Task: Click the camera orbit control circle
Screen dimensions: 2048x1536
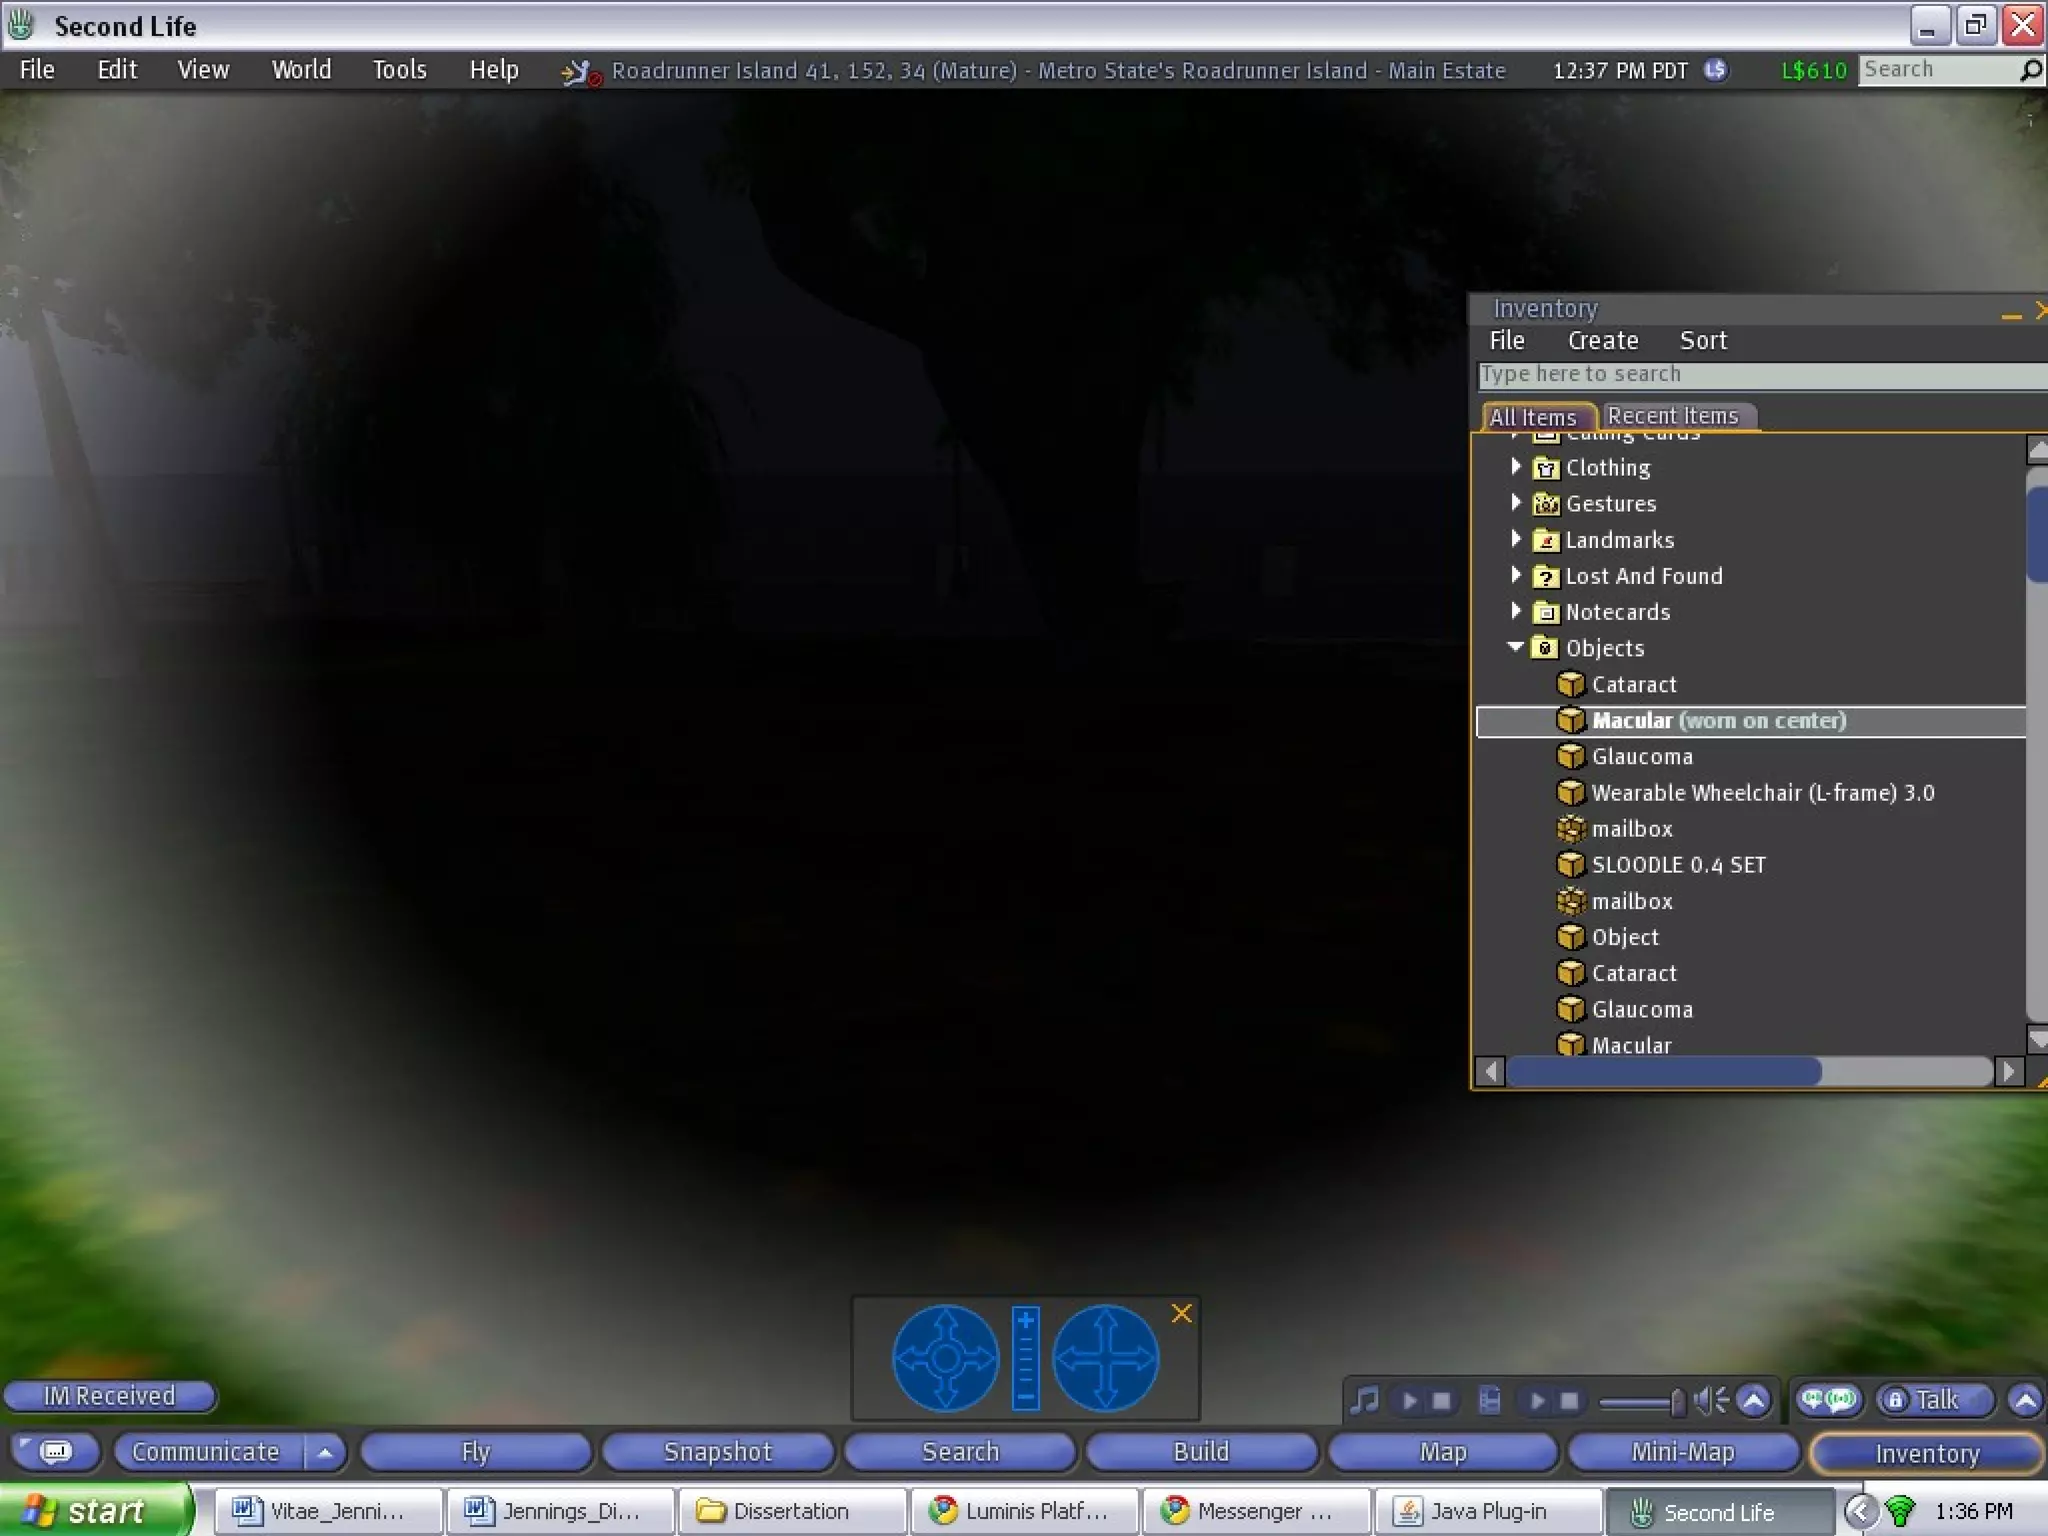Action: coord(945,1358)
